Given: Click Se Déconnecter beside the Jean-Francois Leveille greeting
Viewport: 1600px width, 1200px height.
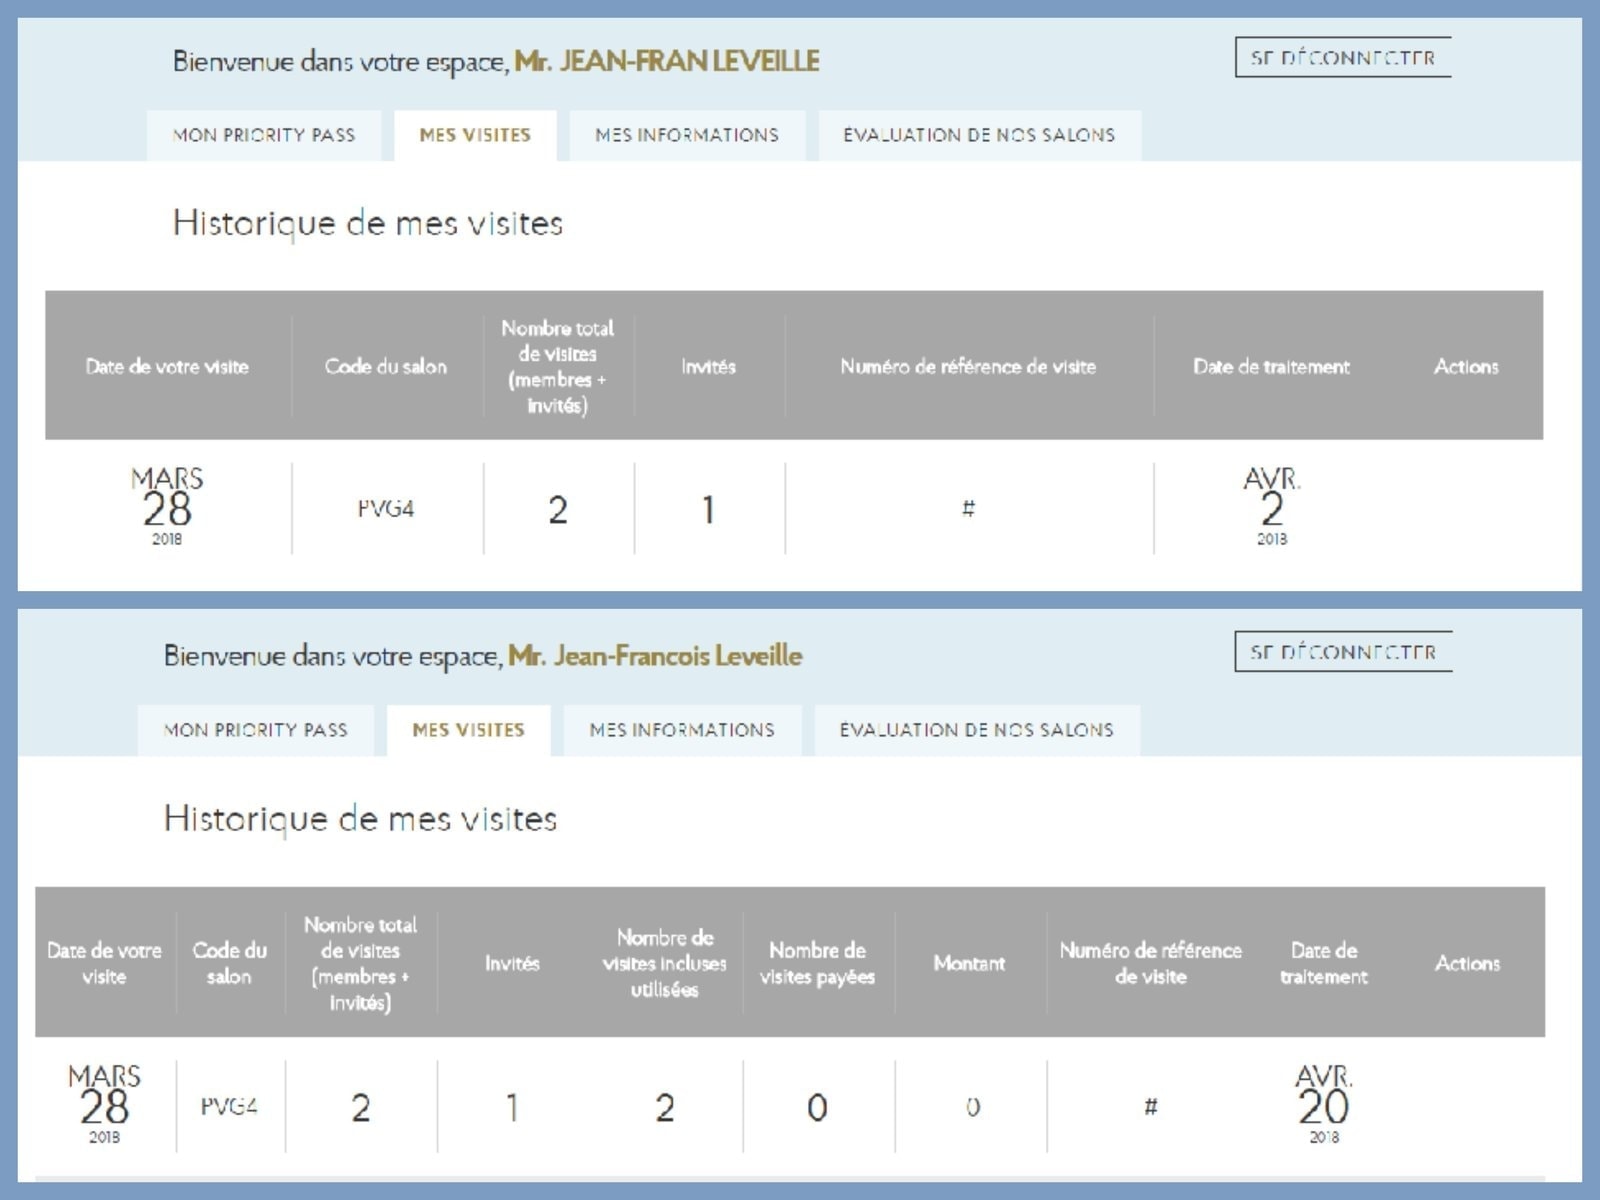Looking at the screenshot, I should tap(1342, 652).
